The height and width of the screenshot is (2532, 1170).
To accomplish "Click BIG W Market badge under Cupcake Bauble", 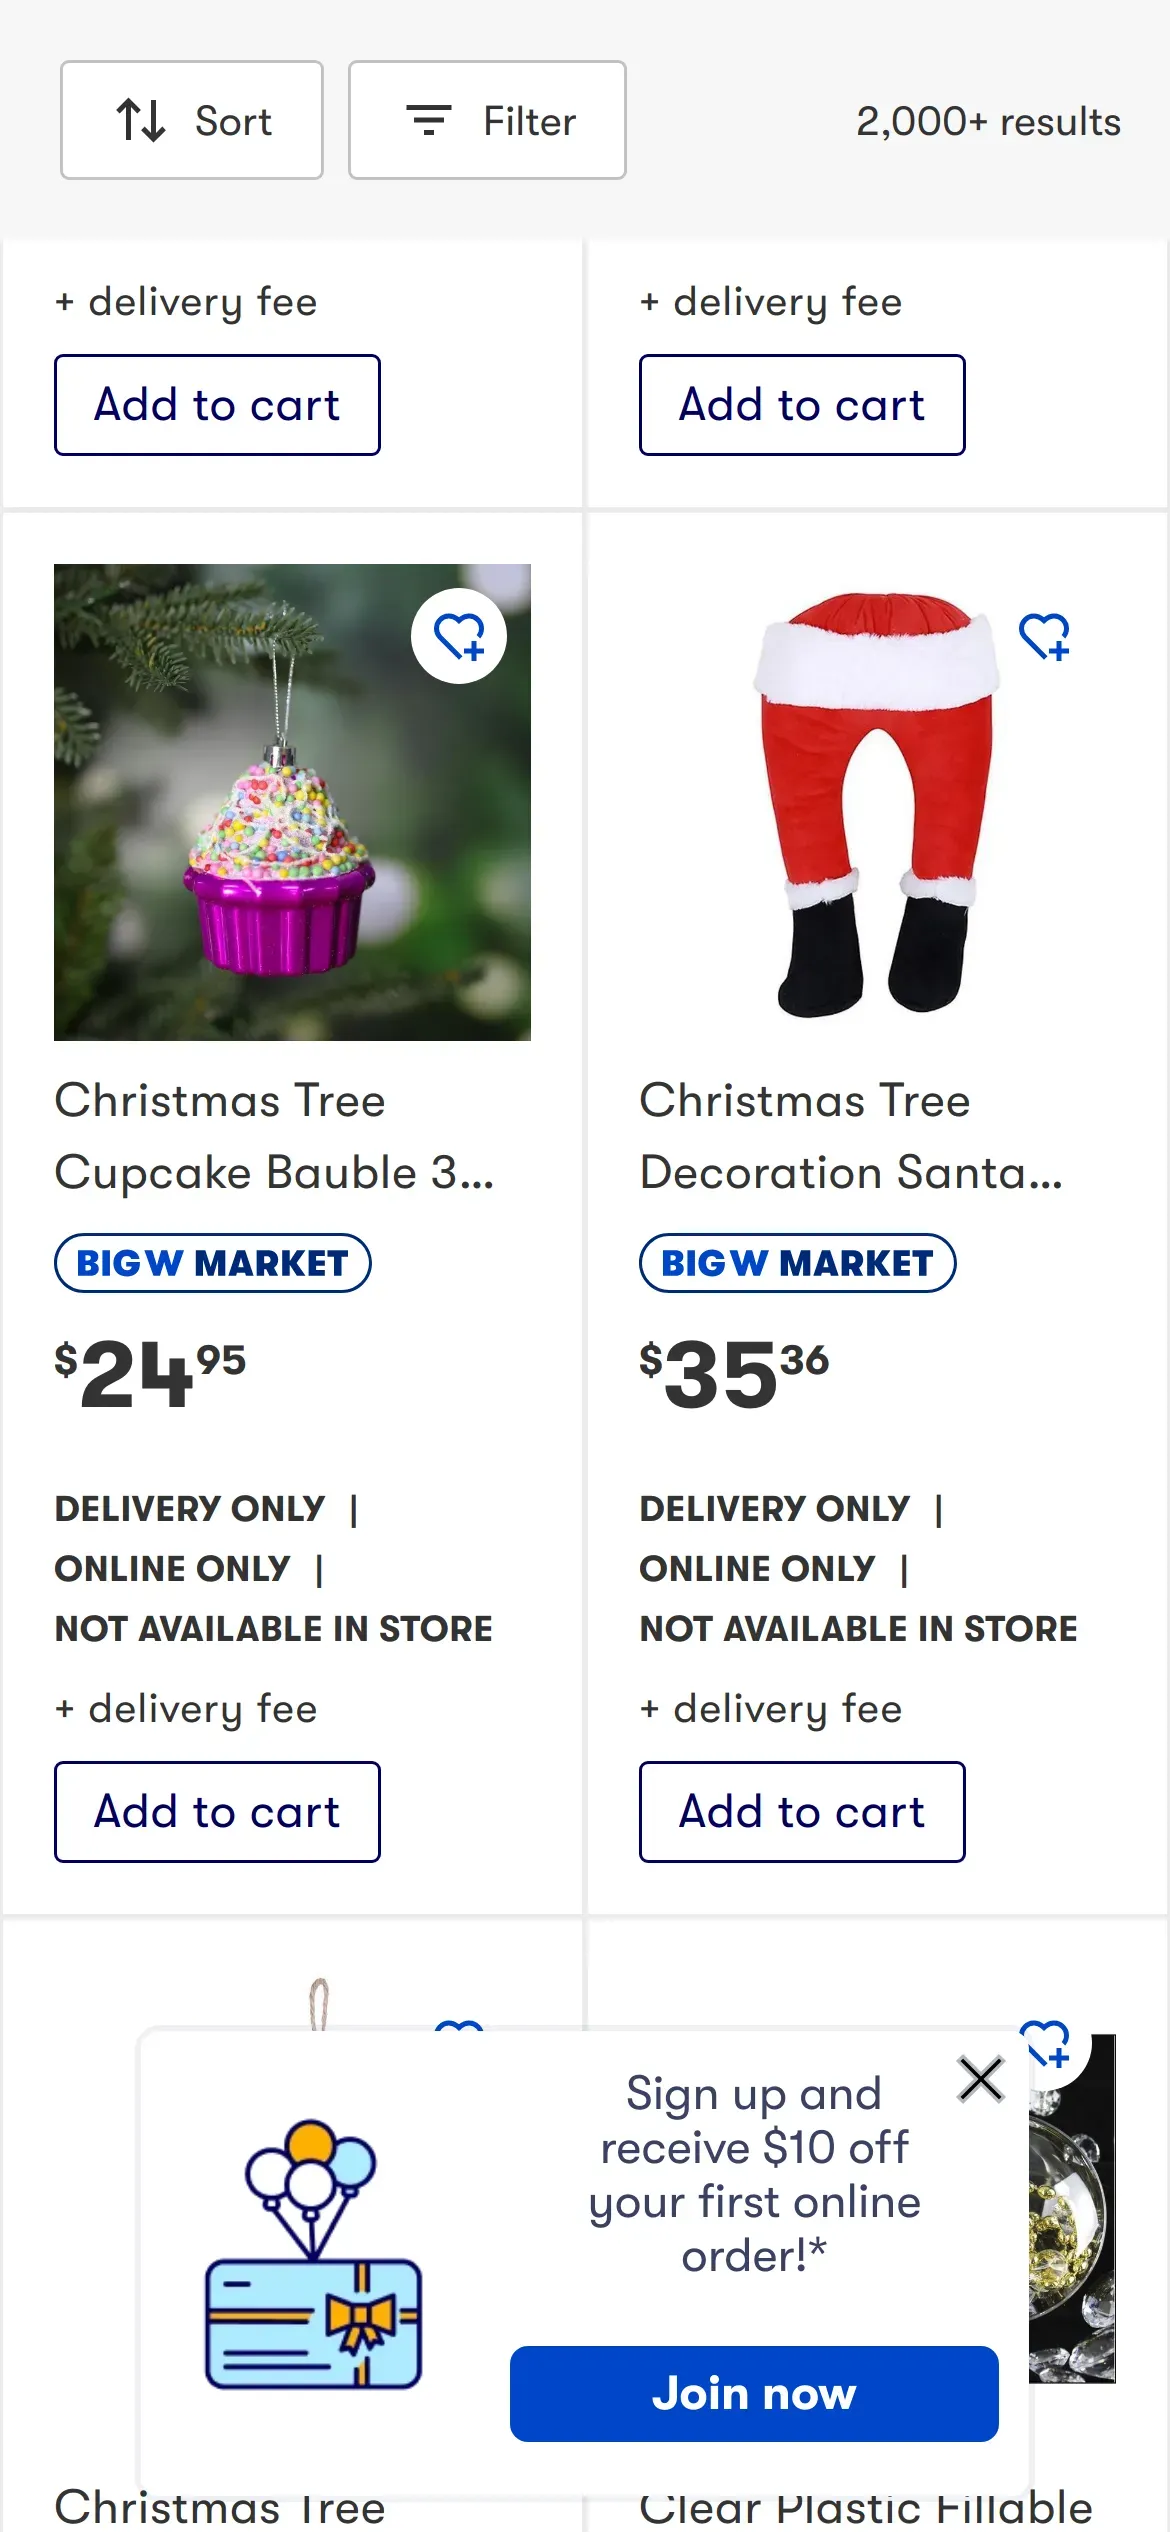I will 212,1263.
